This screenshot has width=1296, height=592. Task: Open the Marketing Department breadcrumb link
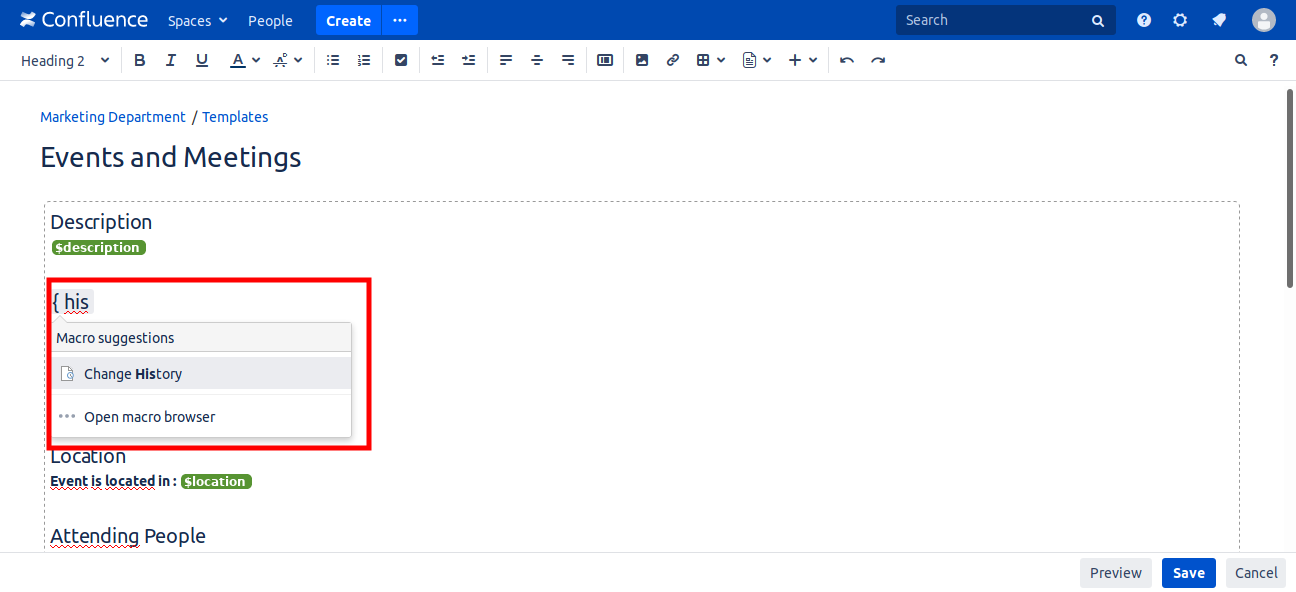(x=113, y=117)
